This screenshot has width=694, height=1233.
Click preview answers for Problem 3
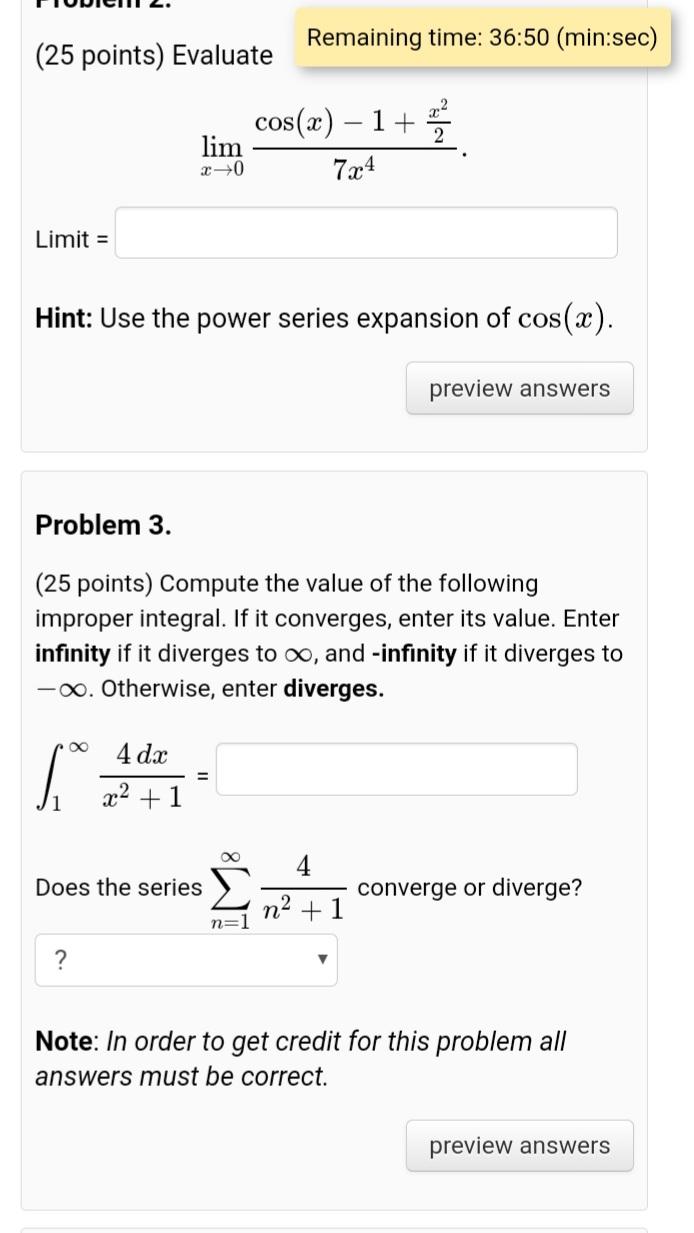click(519, 1145)
